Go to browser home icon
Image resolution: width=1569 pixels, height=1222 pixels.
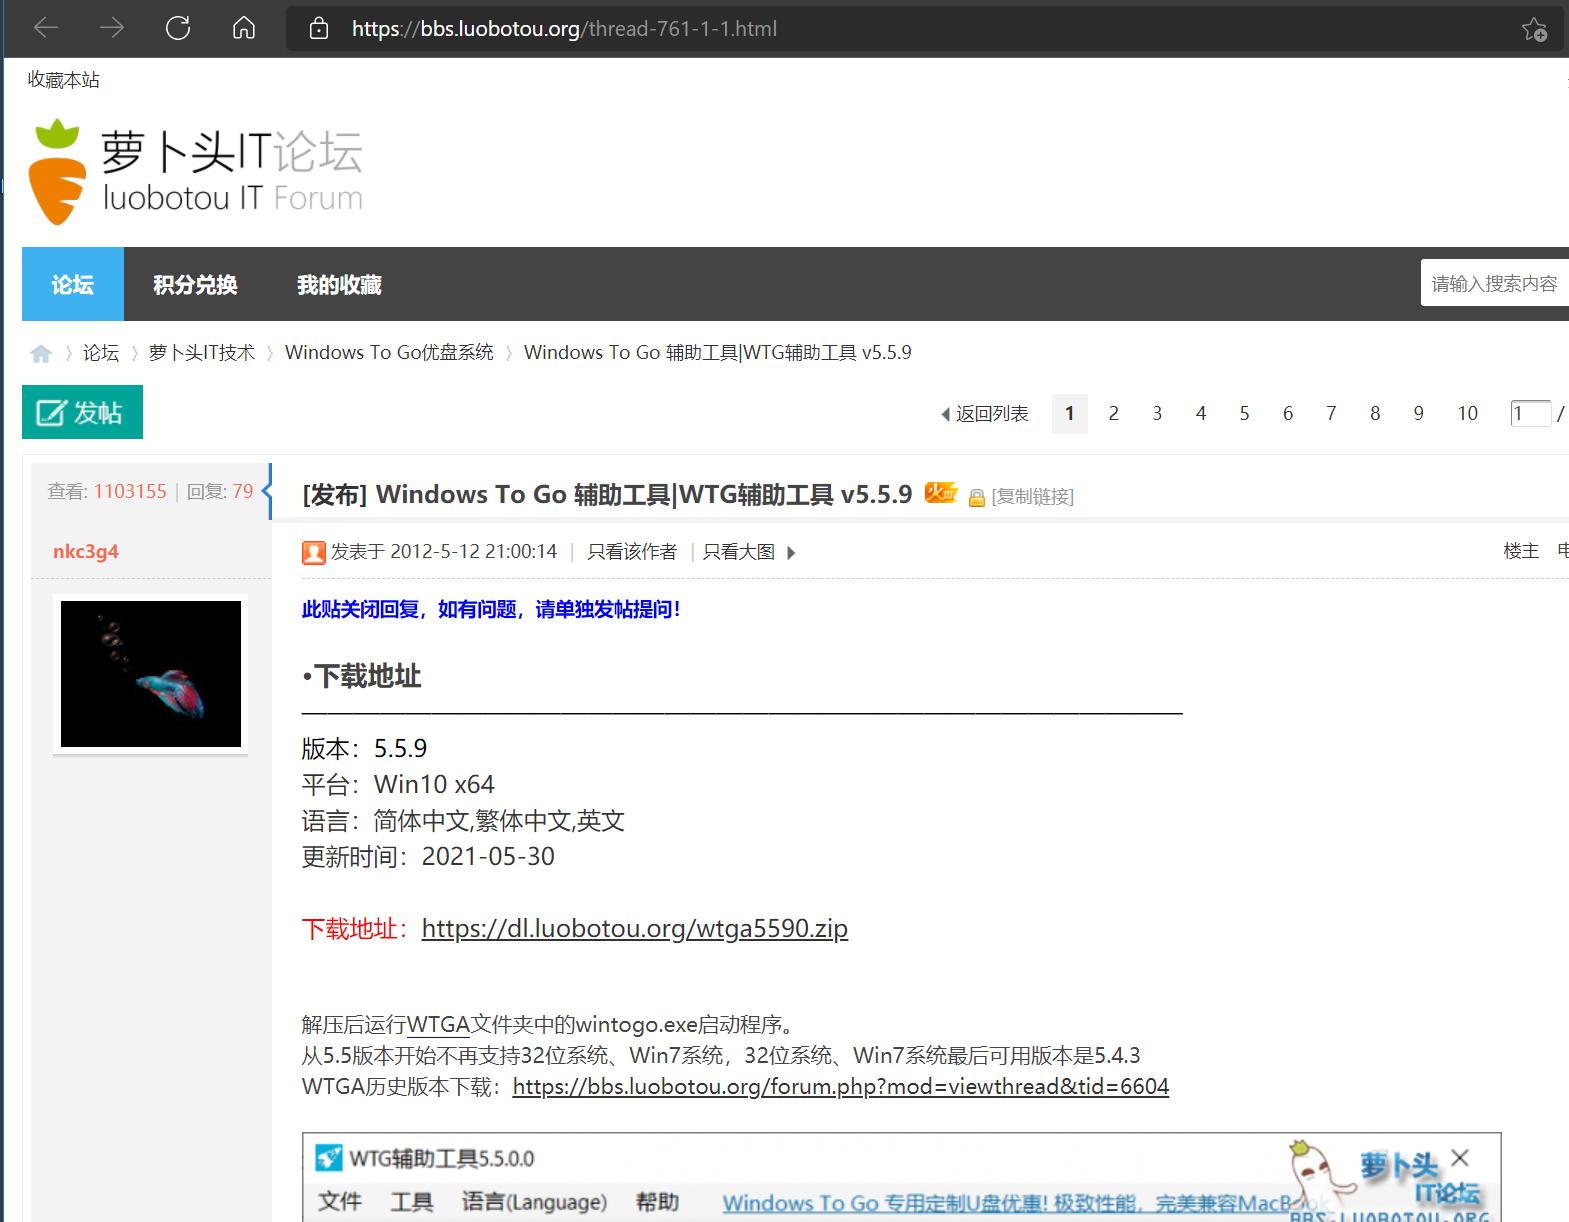(x=244, y=28)
